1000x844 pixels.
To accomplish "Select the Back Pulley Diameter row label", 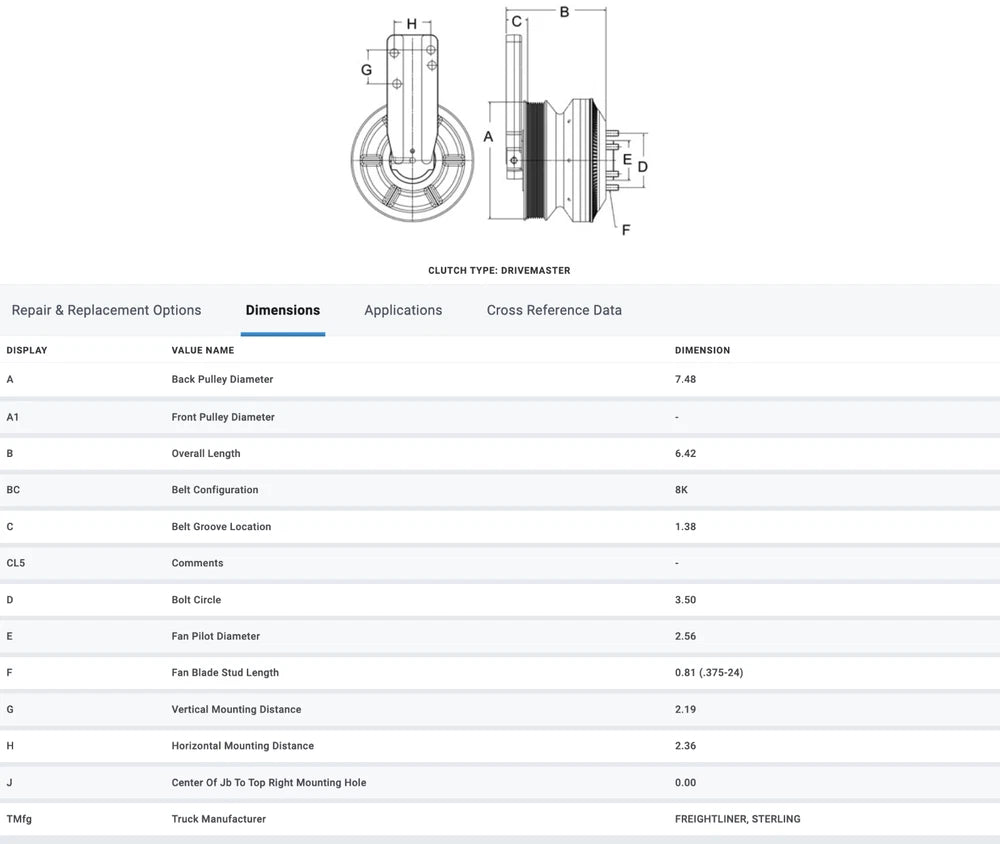I will pos(222,380).
